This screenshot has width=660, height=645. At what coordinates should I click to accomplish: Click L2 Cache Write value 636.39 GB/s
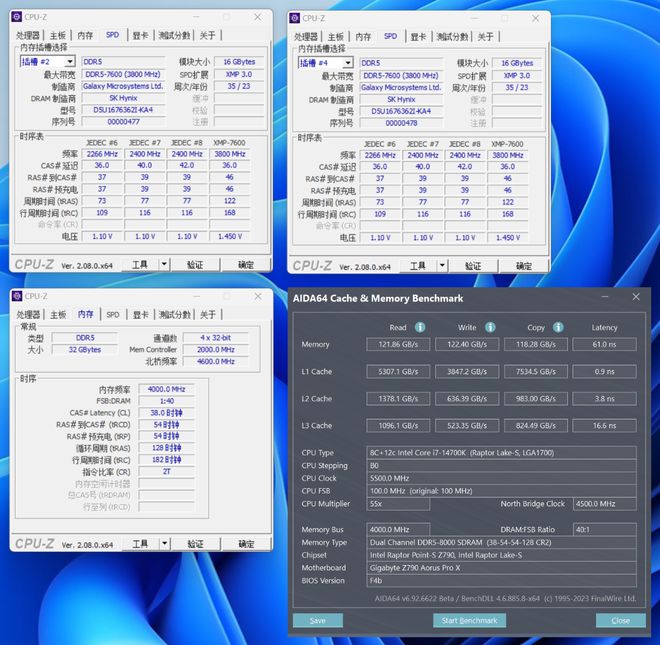pos(467,399)
